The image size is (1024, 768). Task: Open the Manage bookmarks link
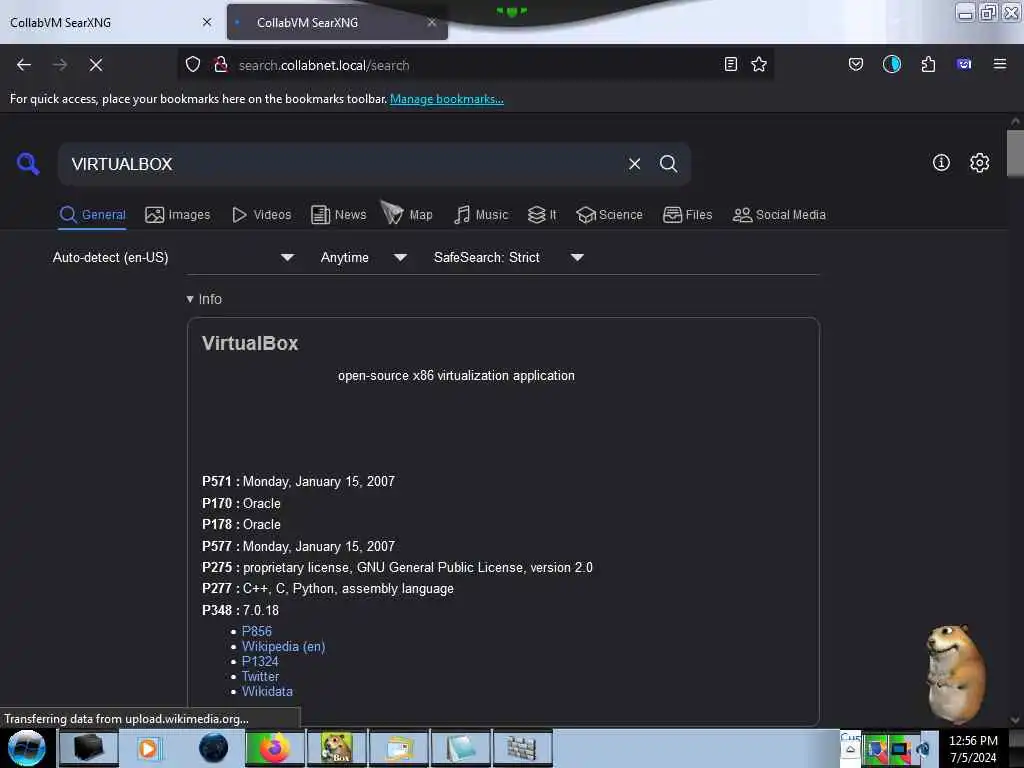447,99
